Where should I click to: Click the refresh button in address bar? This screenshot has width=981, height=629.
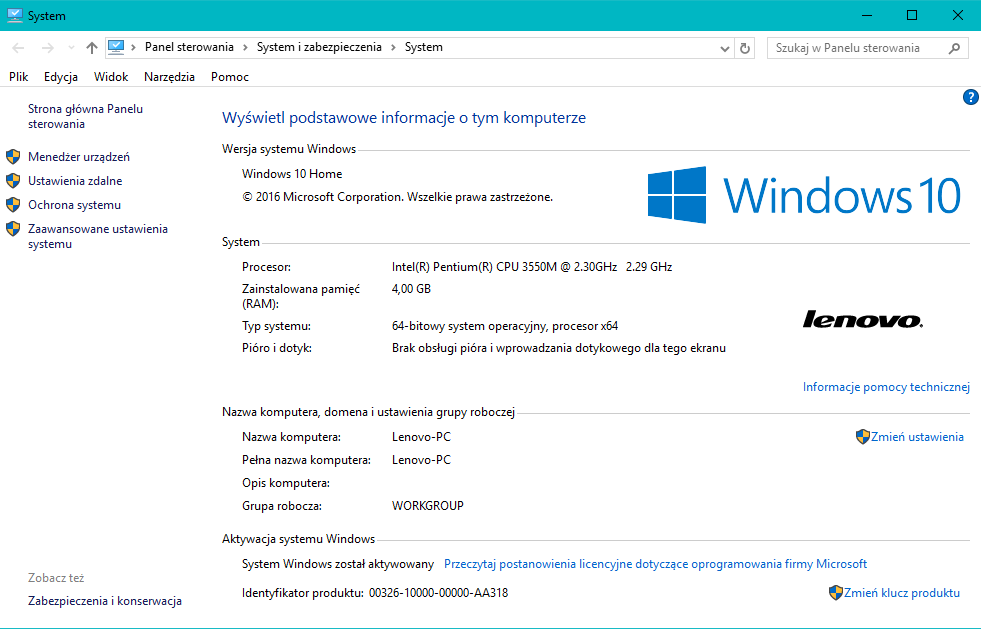745,48
